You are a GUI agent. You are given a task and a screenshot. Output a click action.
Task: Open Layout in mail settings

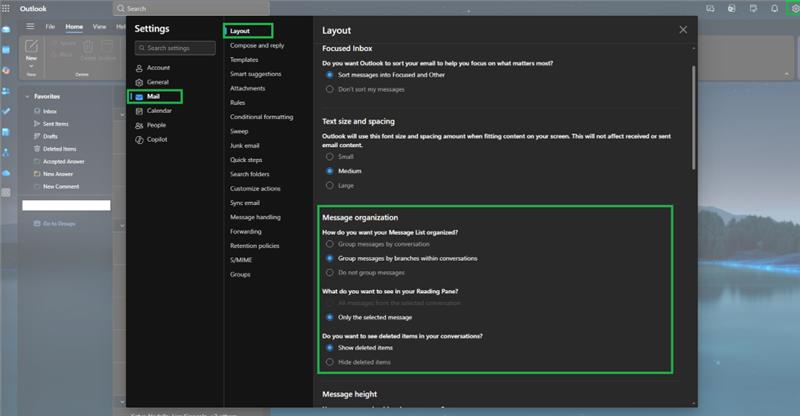click(240, 31)
